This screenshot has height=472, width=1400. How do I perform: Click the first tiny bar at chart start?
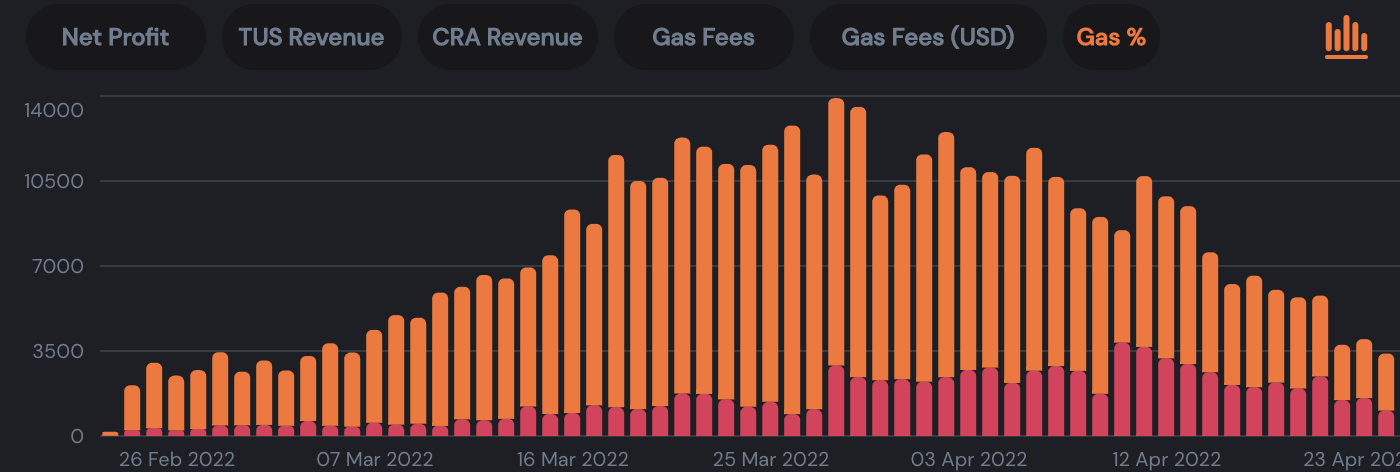coord(110,434)
